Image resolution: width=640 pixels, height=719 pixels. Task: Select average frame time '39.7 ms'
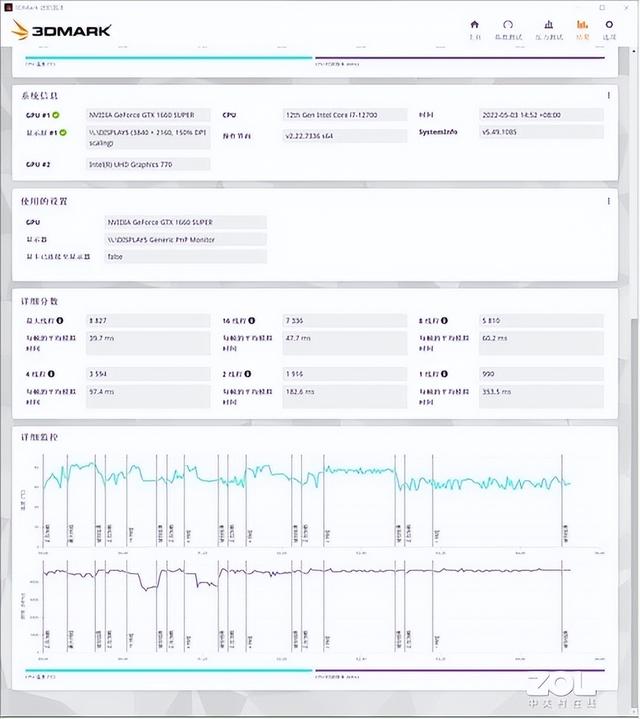tap(148, 343)
